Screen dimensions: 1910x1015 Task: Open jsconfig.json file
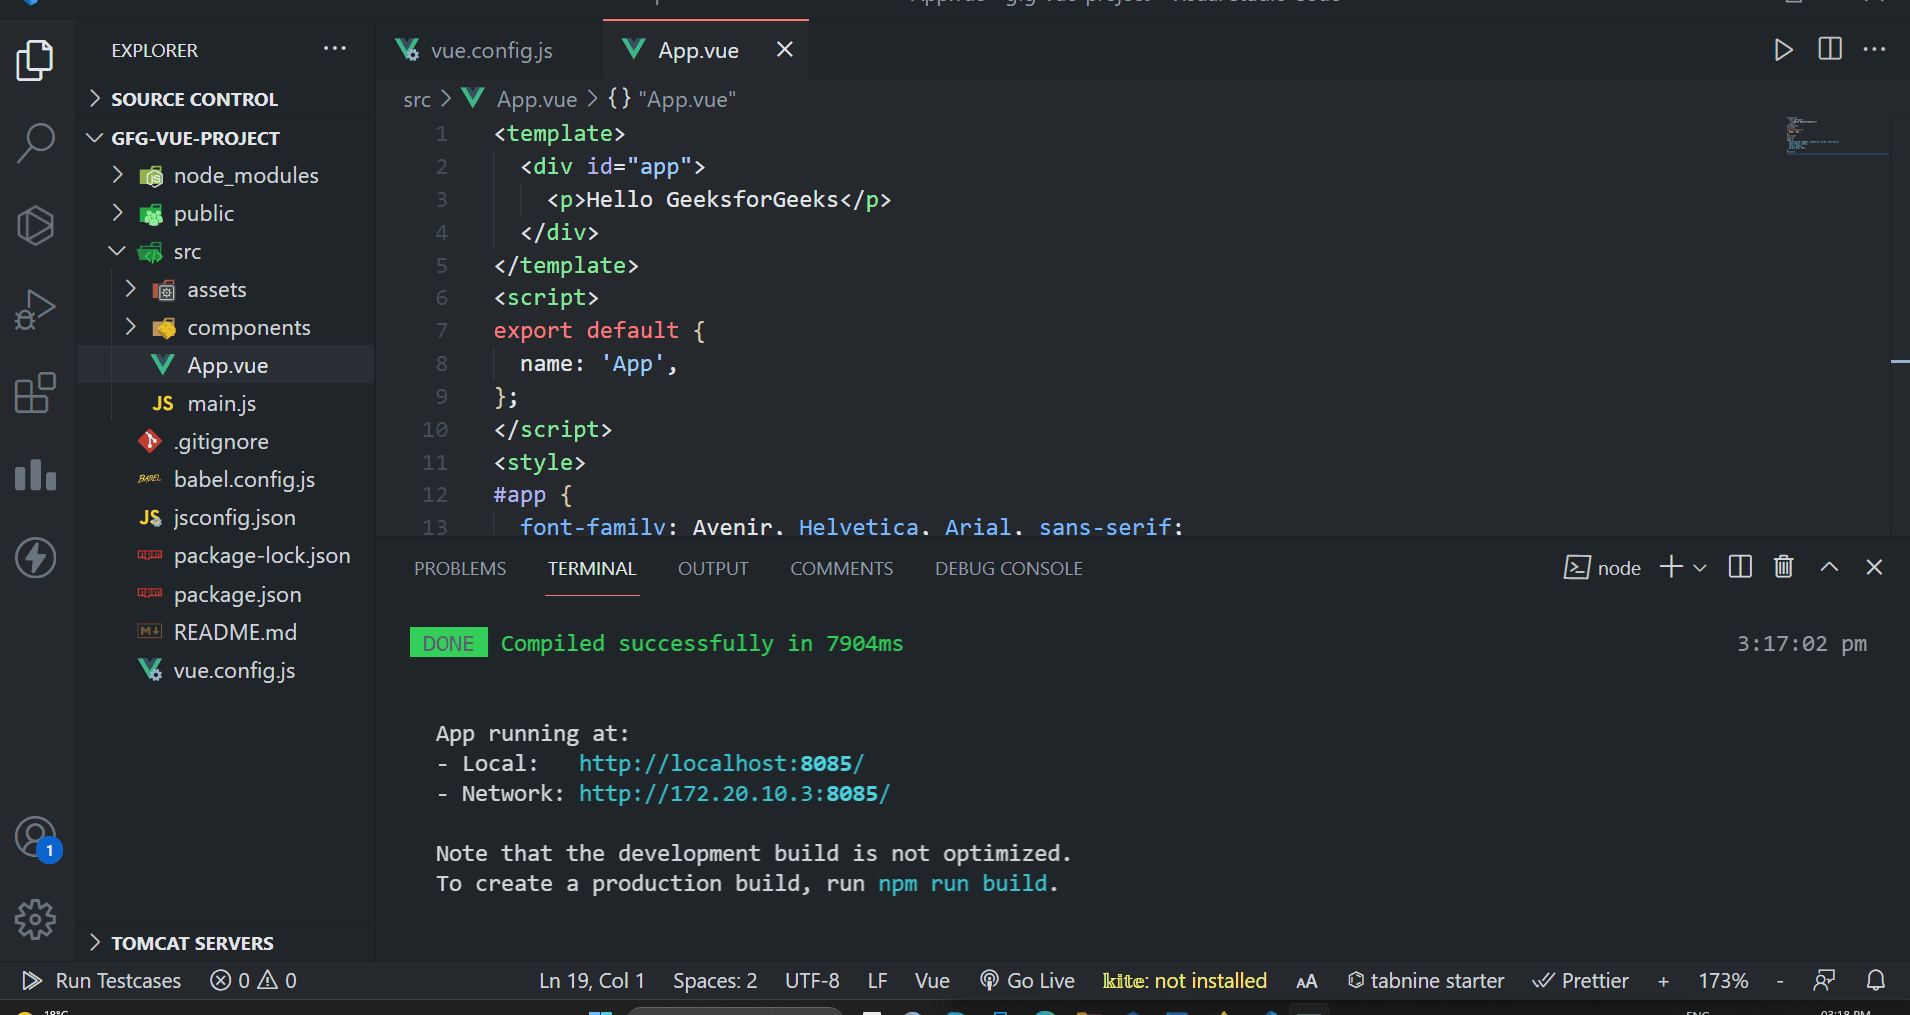(x=226, y=518)
